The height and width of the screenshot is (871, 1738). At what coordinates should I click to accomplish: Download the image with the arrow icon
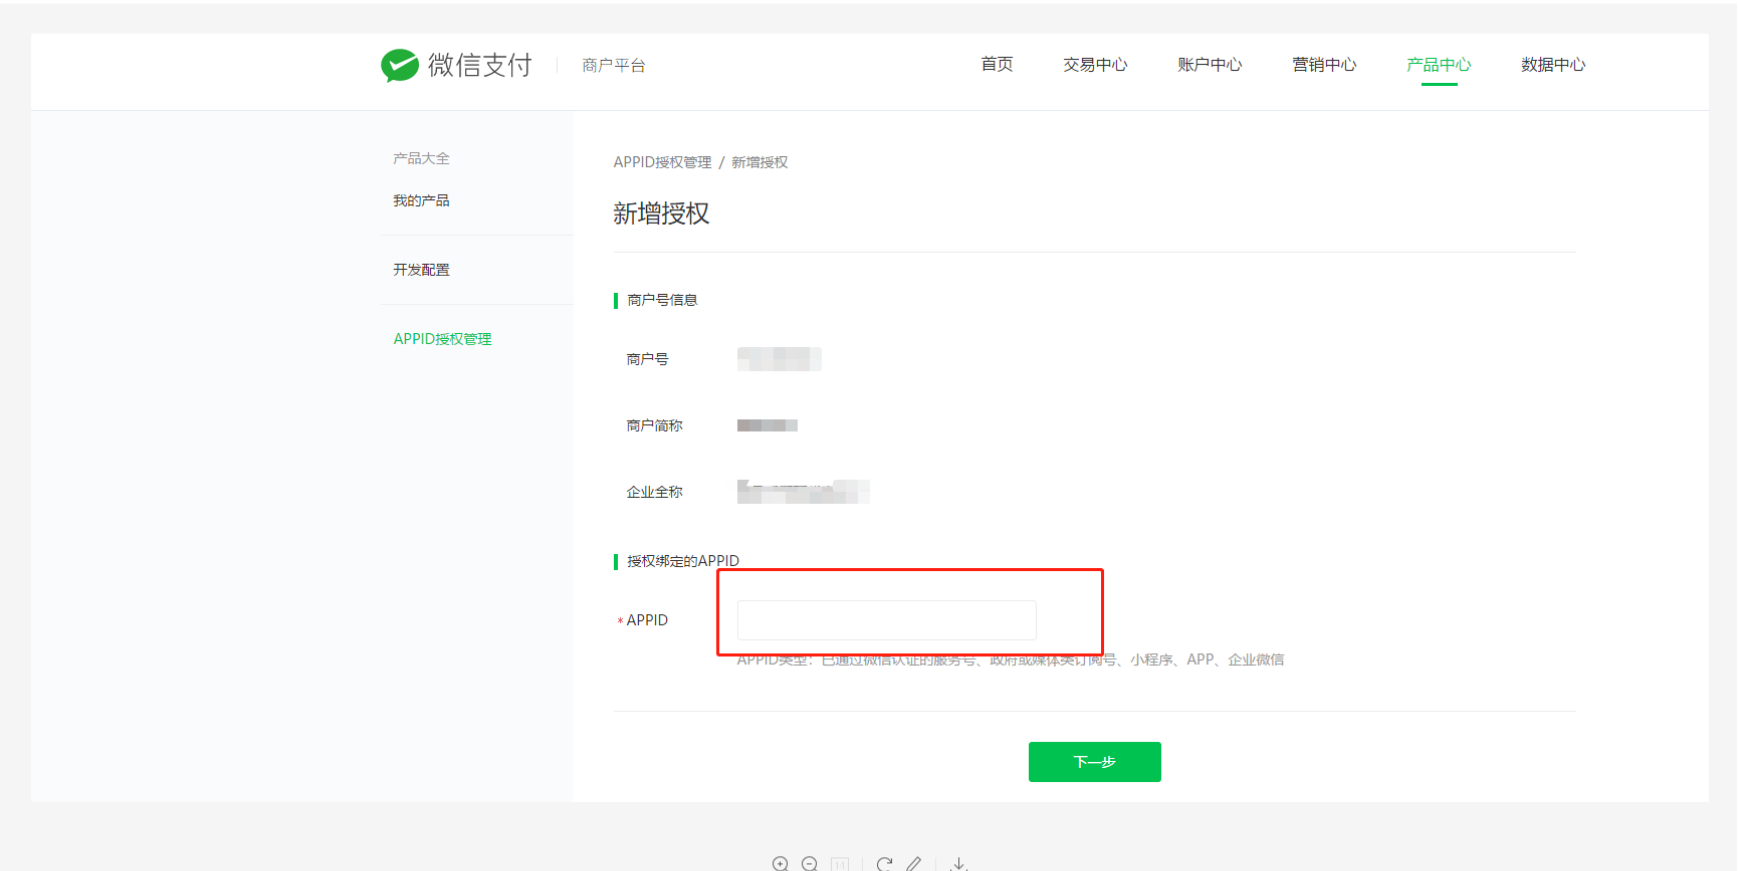click(x=959, y=863)
